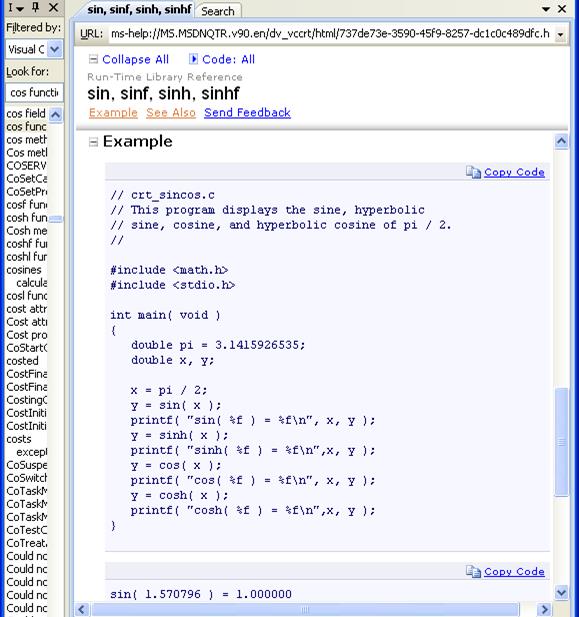Click the Collapse All minus icon

coord(93,59)
